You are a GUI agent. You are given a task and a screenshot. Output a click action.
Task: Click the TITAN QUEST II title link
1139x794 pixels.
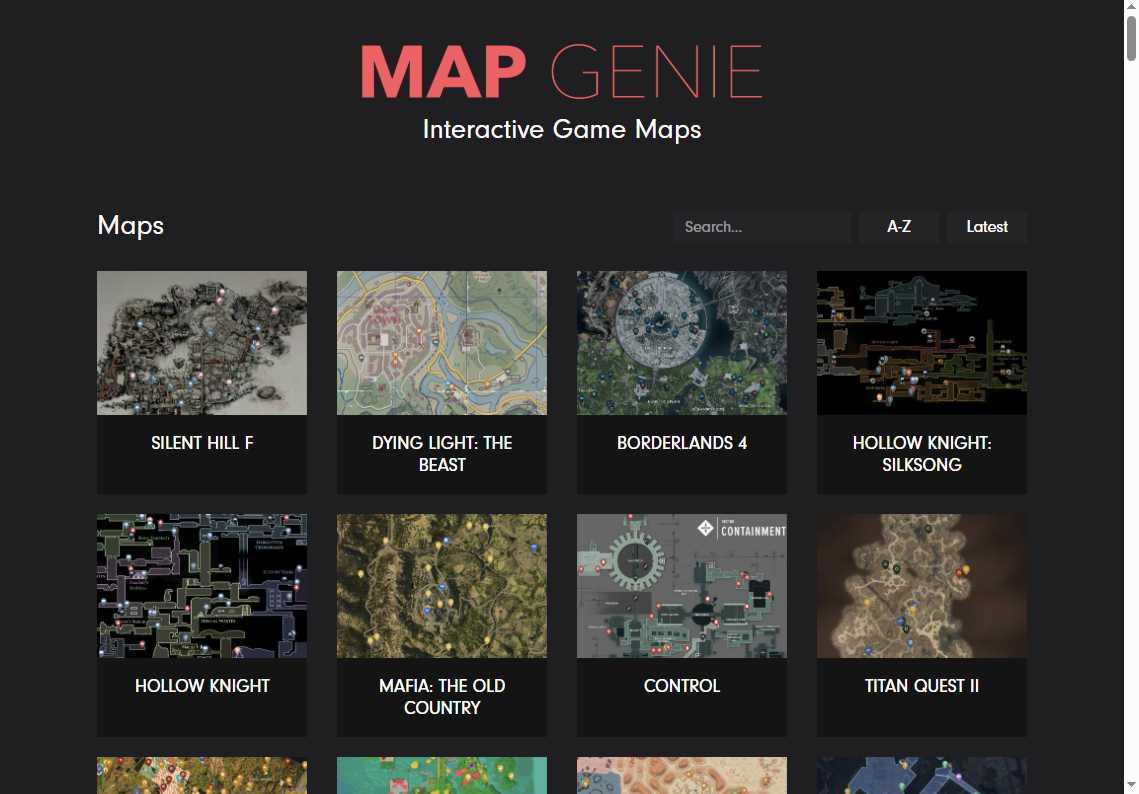[x=921, y=686]
